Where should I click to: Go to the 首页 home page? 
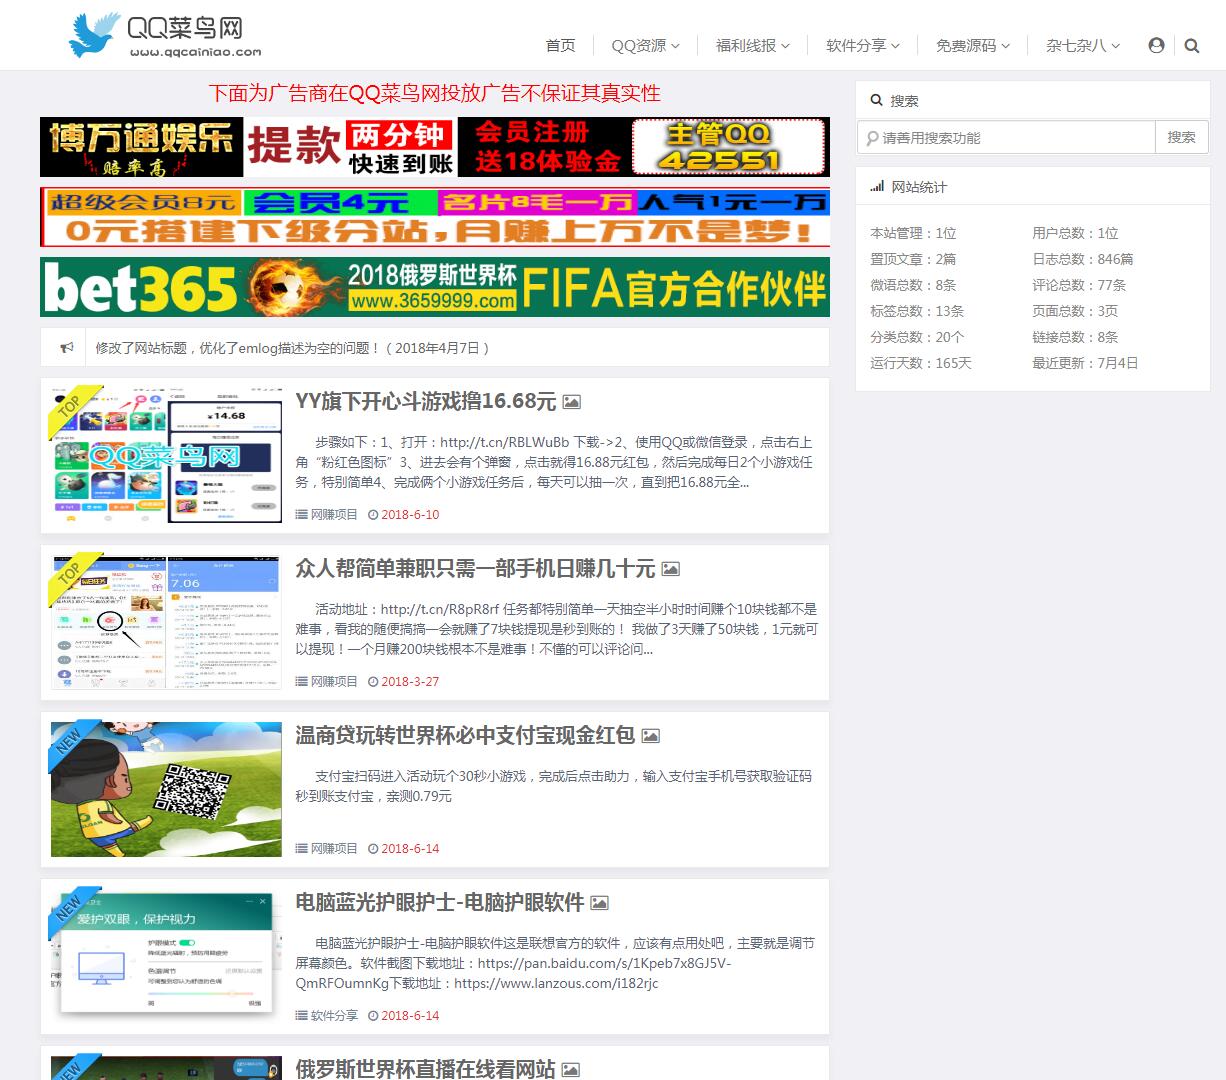tap(560, 46)
